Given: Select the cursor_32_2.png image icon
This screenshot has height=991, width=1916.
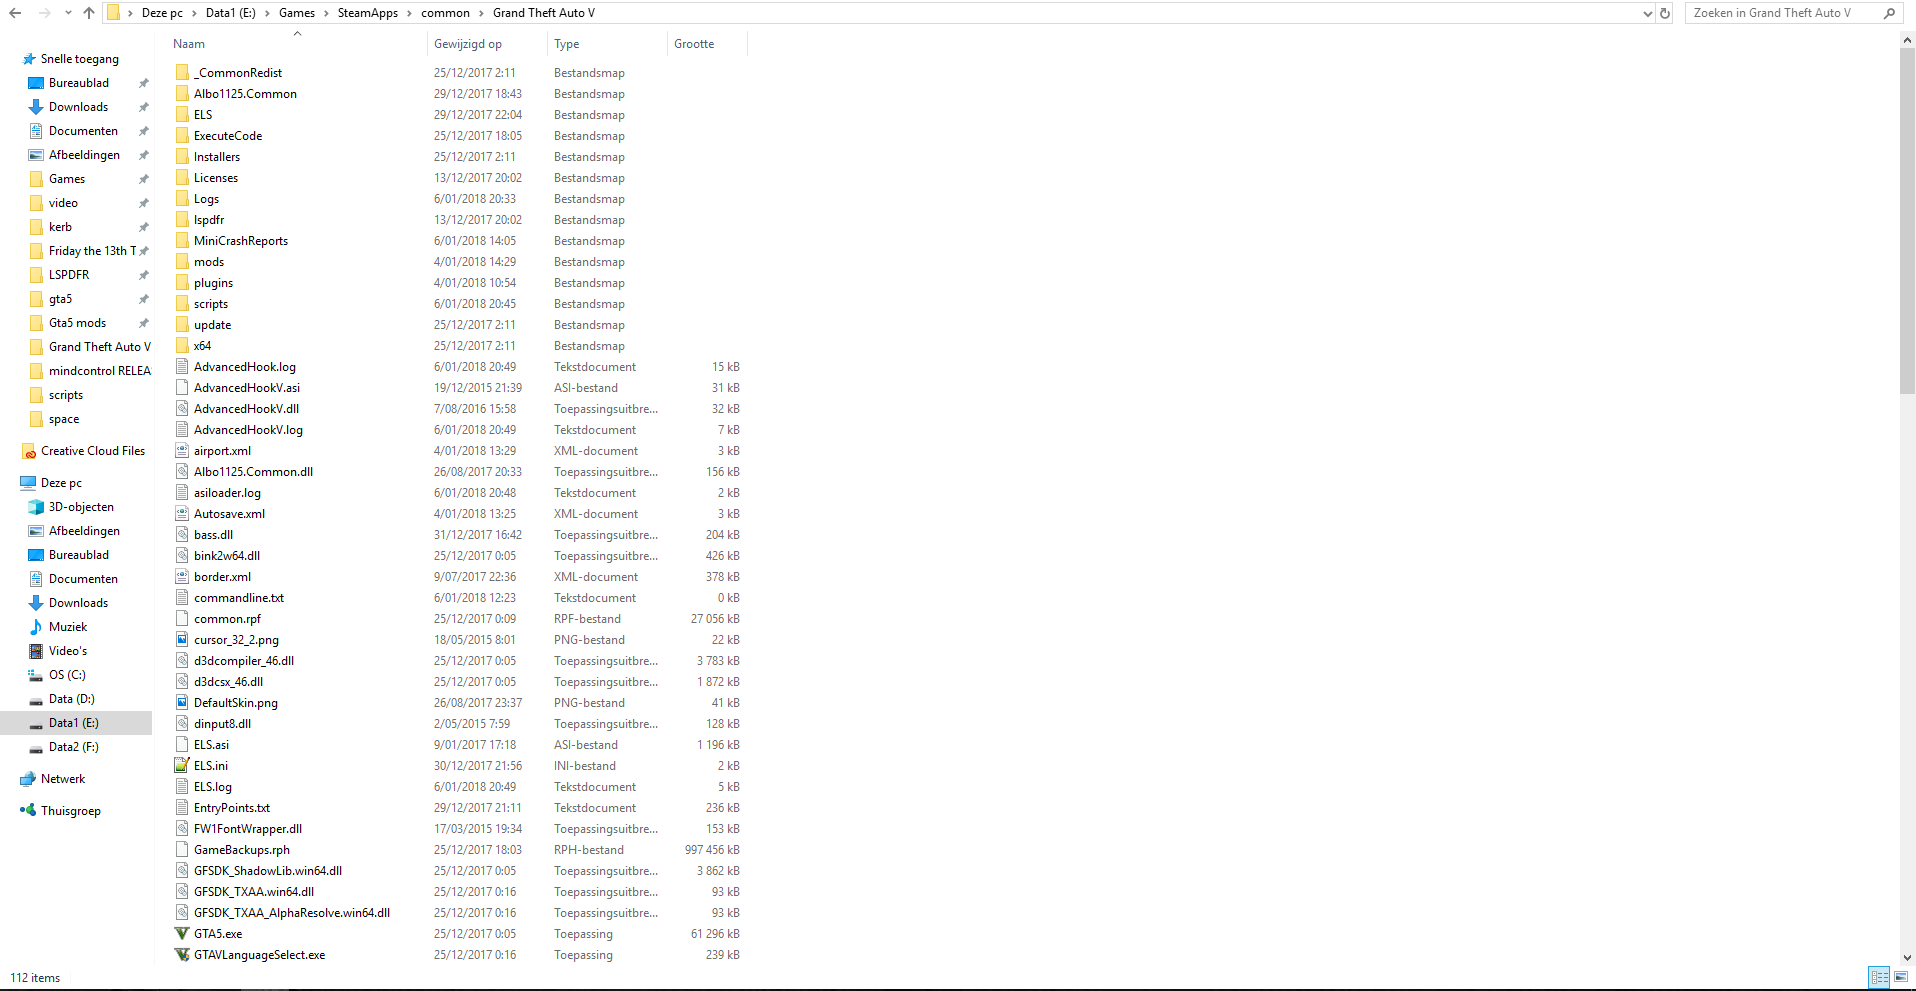Looking at the screenshot, I should pos(182,639).
